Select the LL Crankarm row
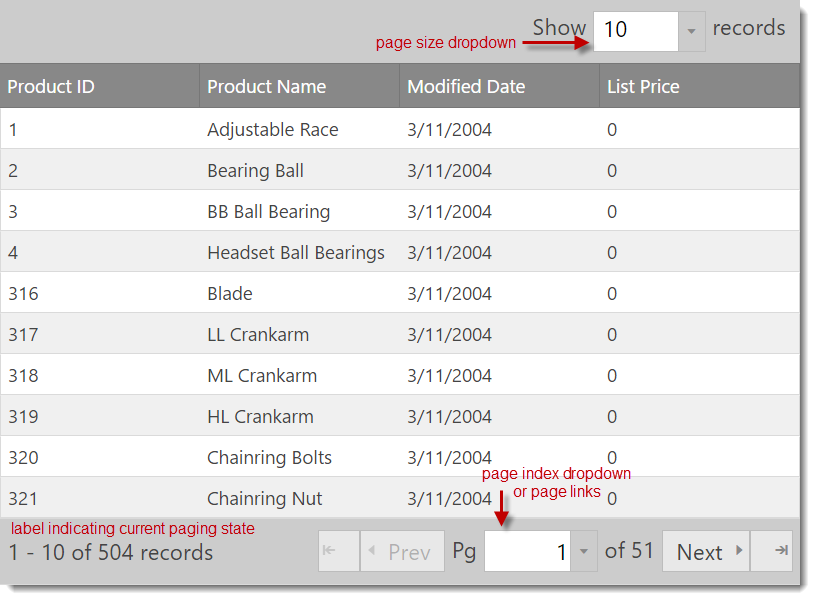 pyautogui.click(x=258, y=335)
